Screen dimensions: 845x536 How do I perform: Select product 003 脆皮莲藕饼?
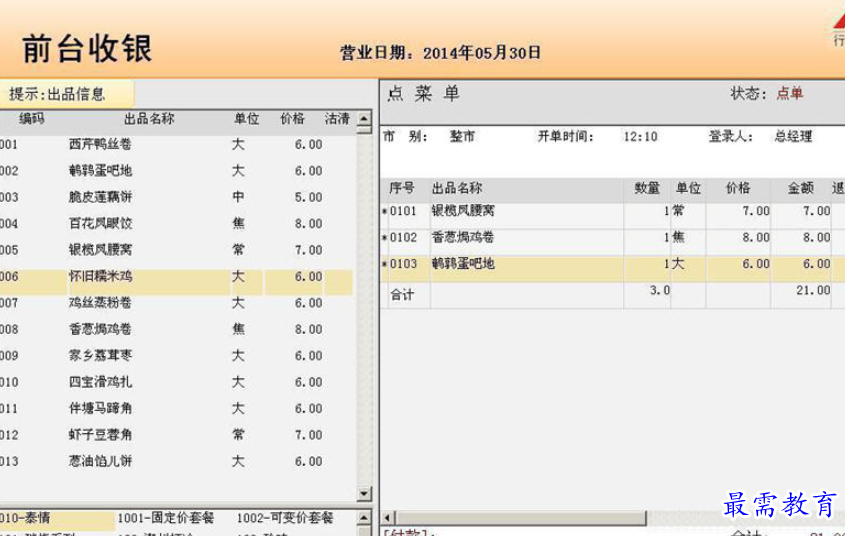coord(177,197)
